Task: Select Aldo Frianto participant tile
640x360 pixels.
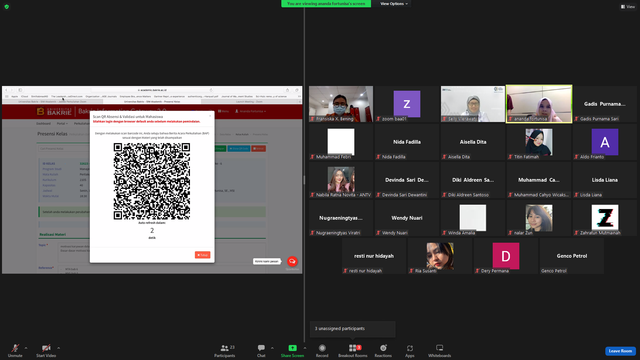Action: [604, 142]
